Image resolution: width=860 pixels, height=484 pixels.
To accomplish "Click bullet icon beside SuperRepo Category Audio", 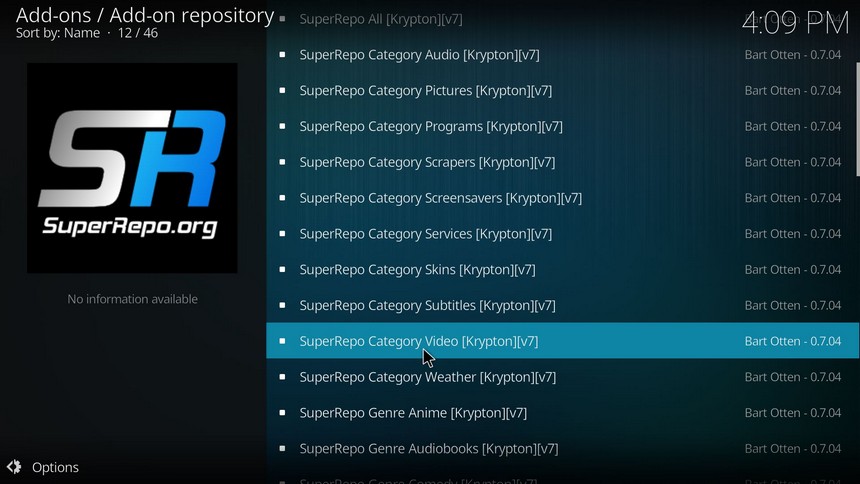I will (x=282, y=55).
